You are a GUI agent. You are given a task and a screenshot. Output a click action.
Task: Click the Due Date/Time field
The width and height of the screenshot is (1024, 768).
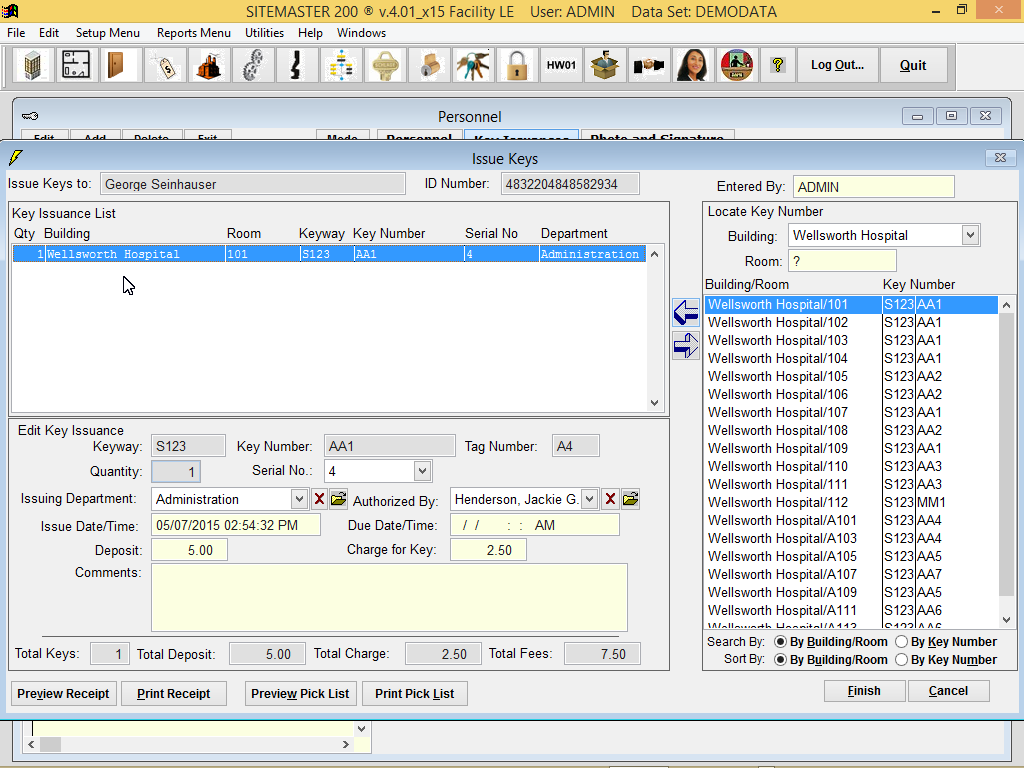tap(535, 525)
